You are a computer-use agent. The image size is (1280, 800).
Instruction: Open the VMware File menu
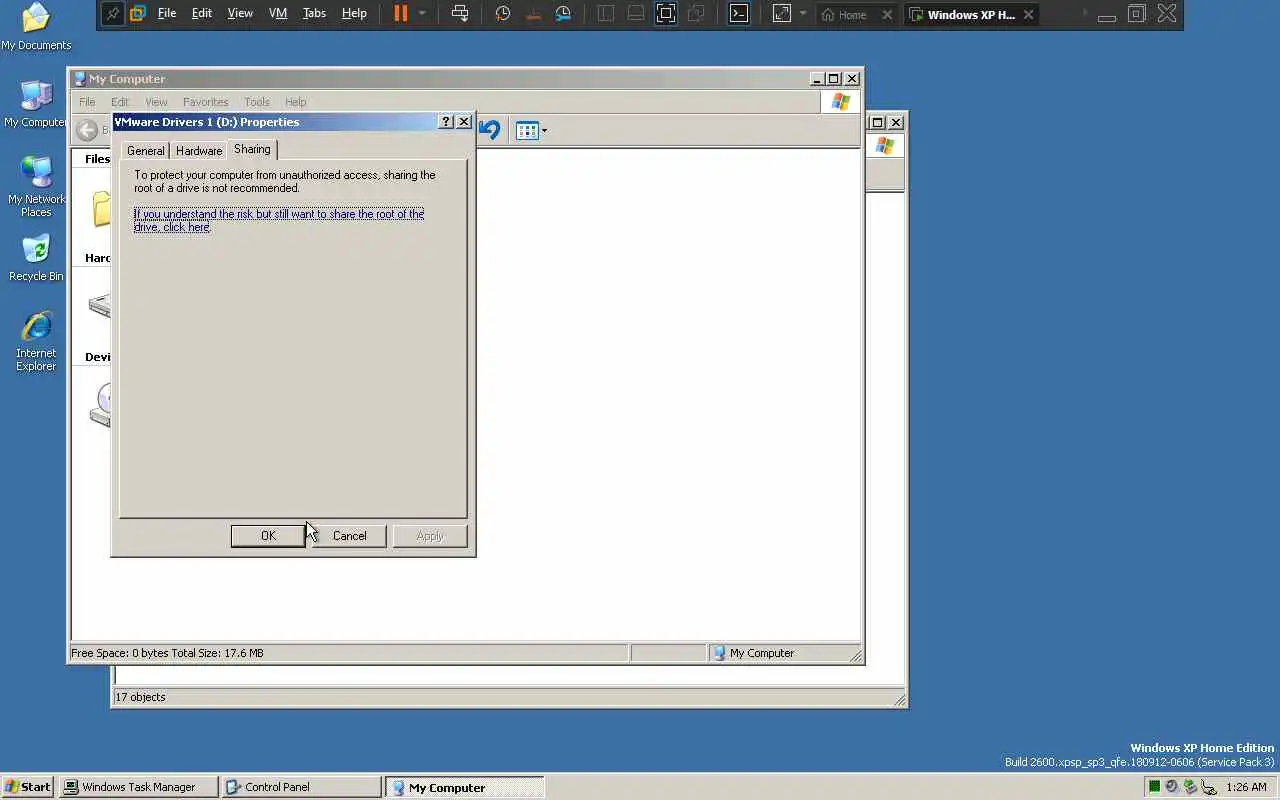167,14
